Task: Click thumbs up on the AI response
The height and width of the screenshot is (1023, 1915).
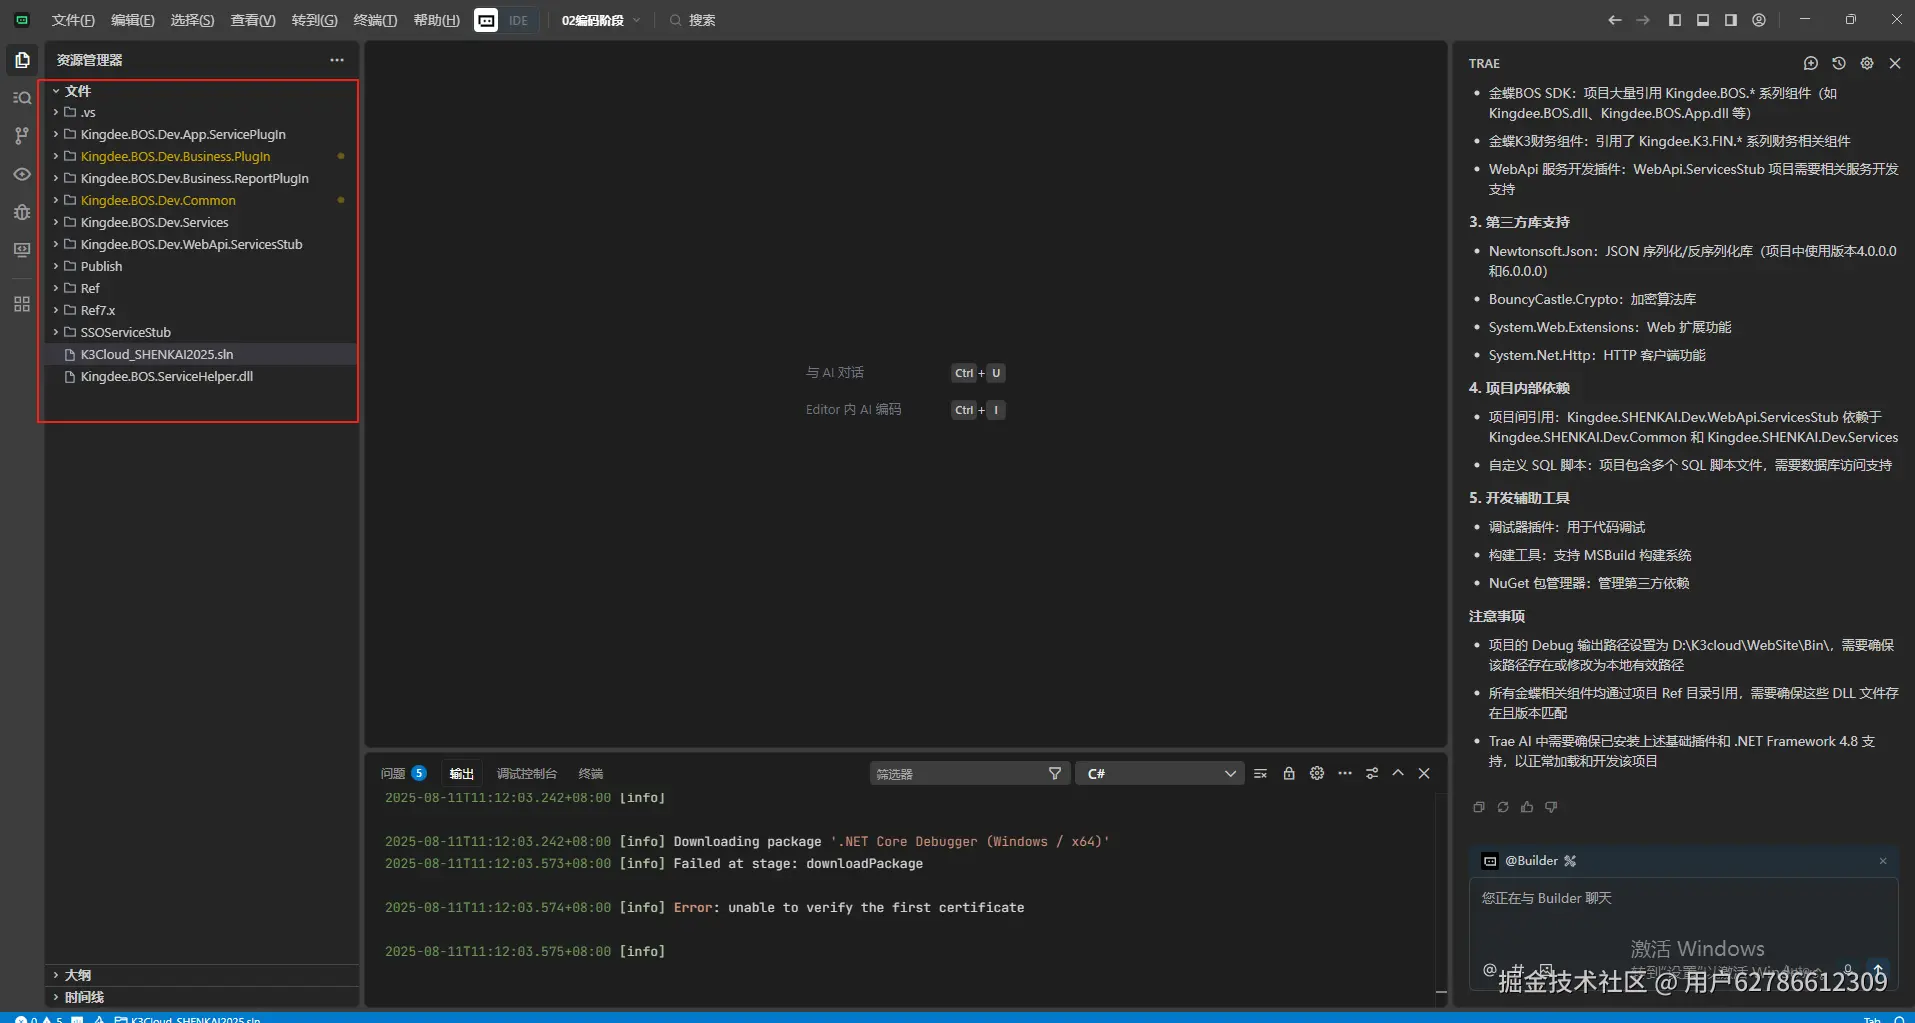Action: pyautogui.click(x=1527, y=807)
